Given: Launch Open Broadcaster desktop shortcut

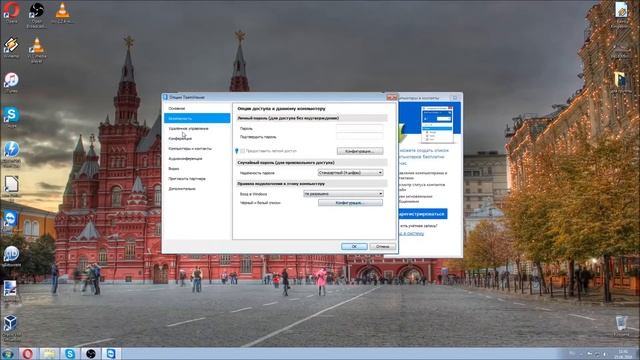Looking at the screenshot, I should (36, 14).
